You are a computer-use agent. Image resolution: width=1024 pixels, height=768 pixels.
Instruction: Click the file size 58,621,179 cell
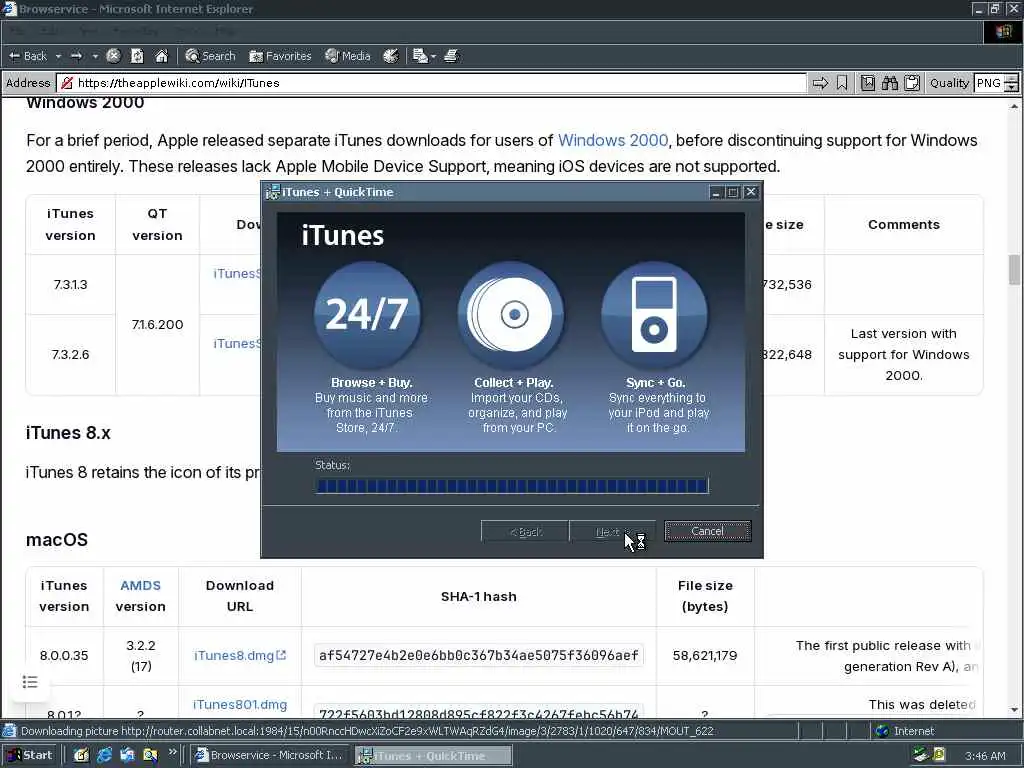(x=705, y=655)
